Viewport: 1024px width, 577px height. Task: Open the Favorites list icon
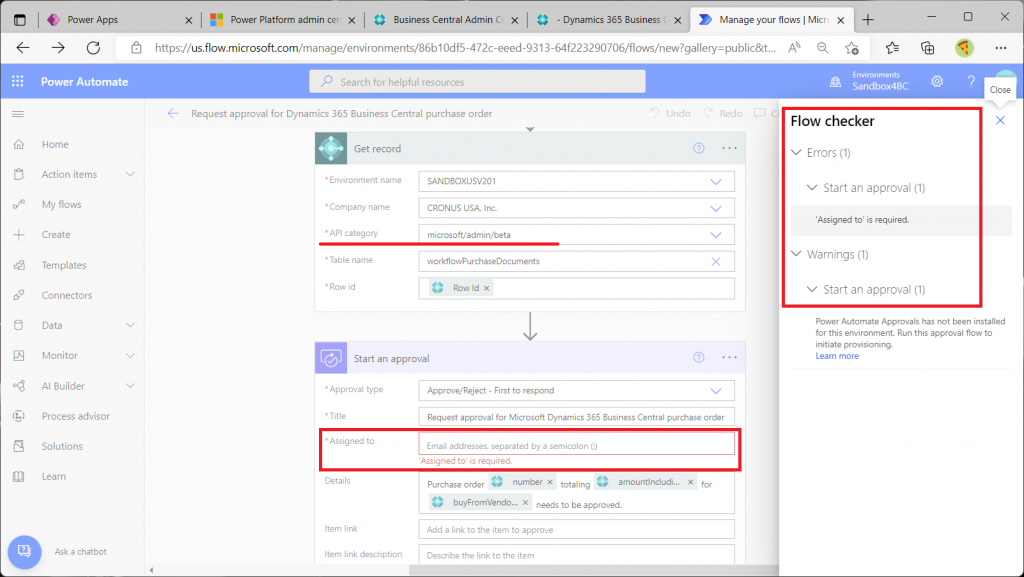(892, 48)
